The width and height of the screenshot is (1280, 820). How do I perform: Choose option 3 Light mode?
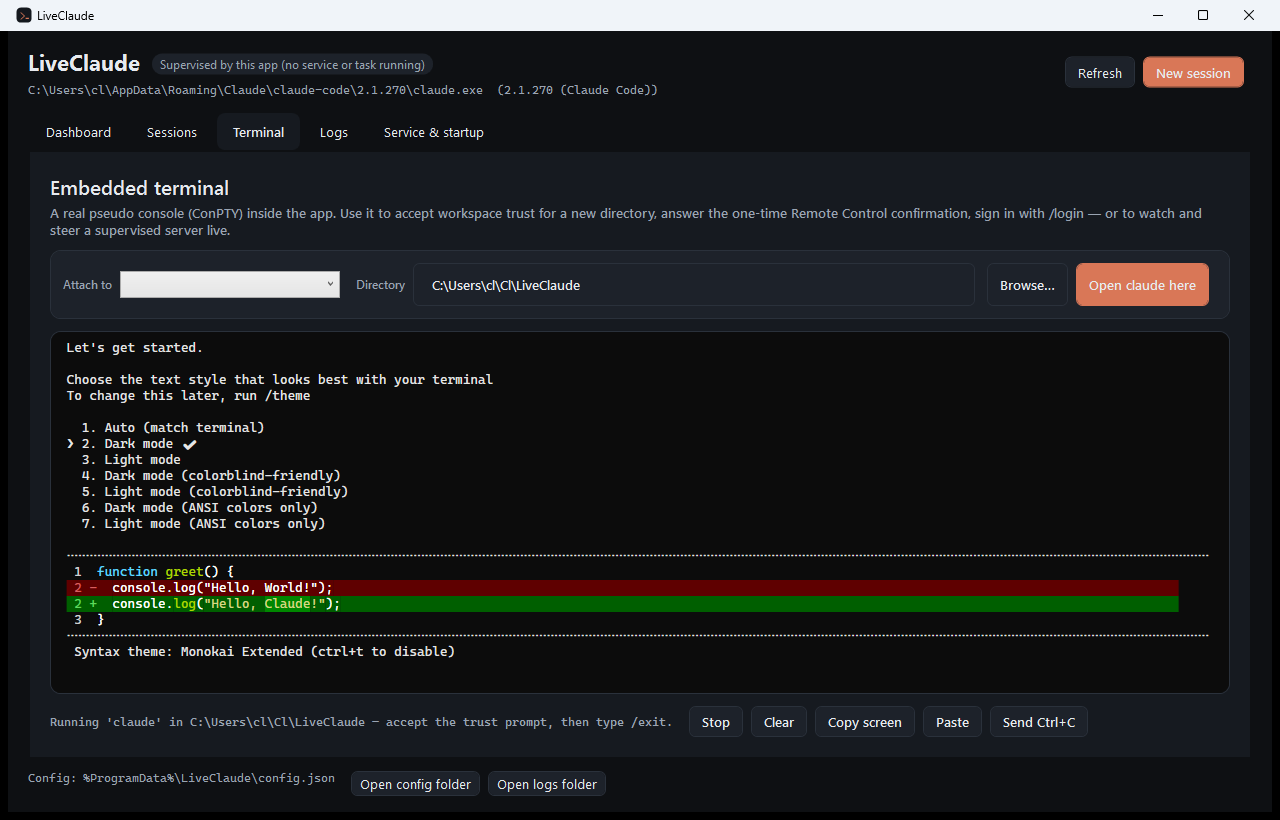(x=132, y=459)
